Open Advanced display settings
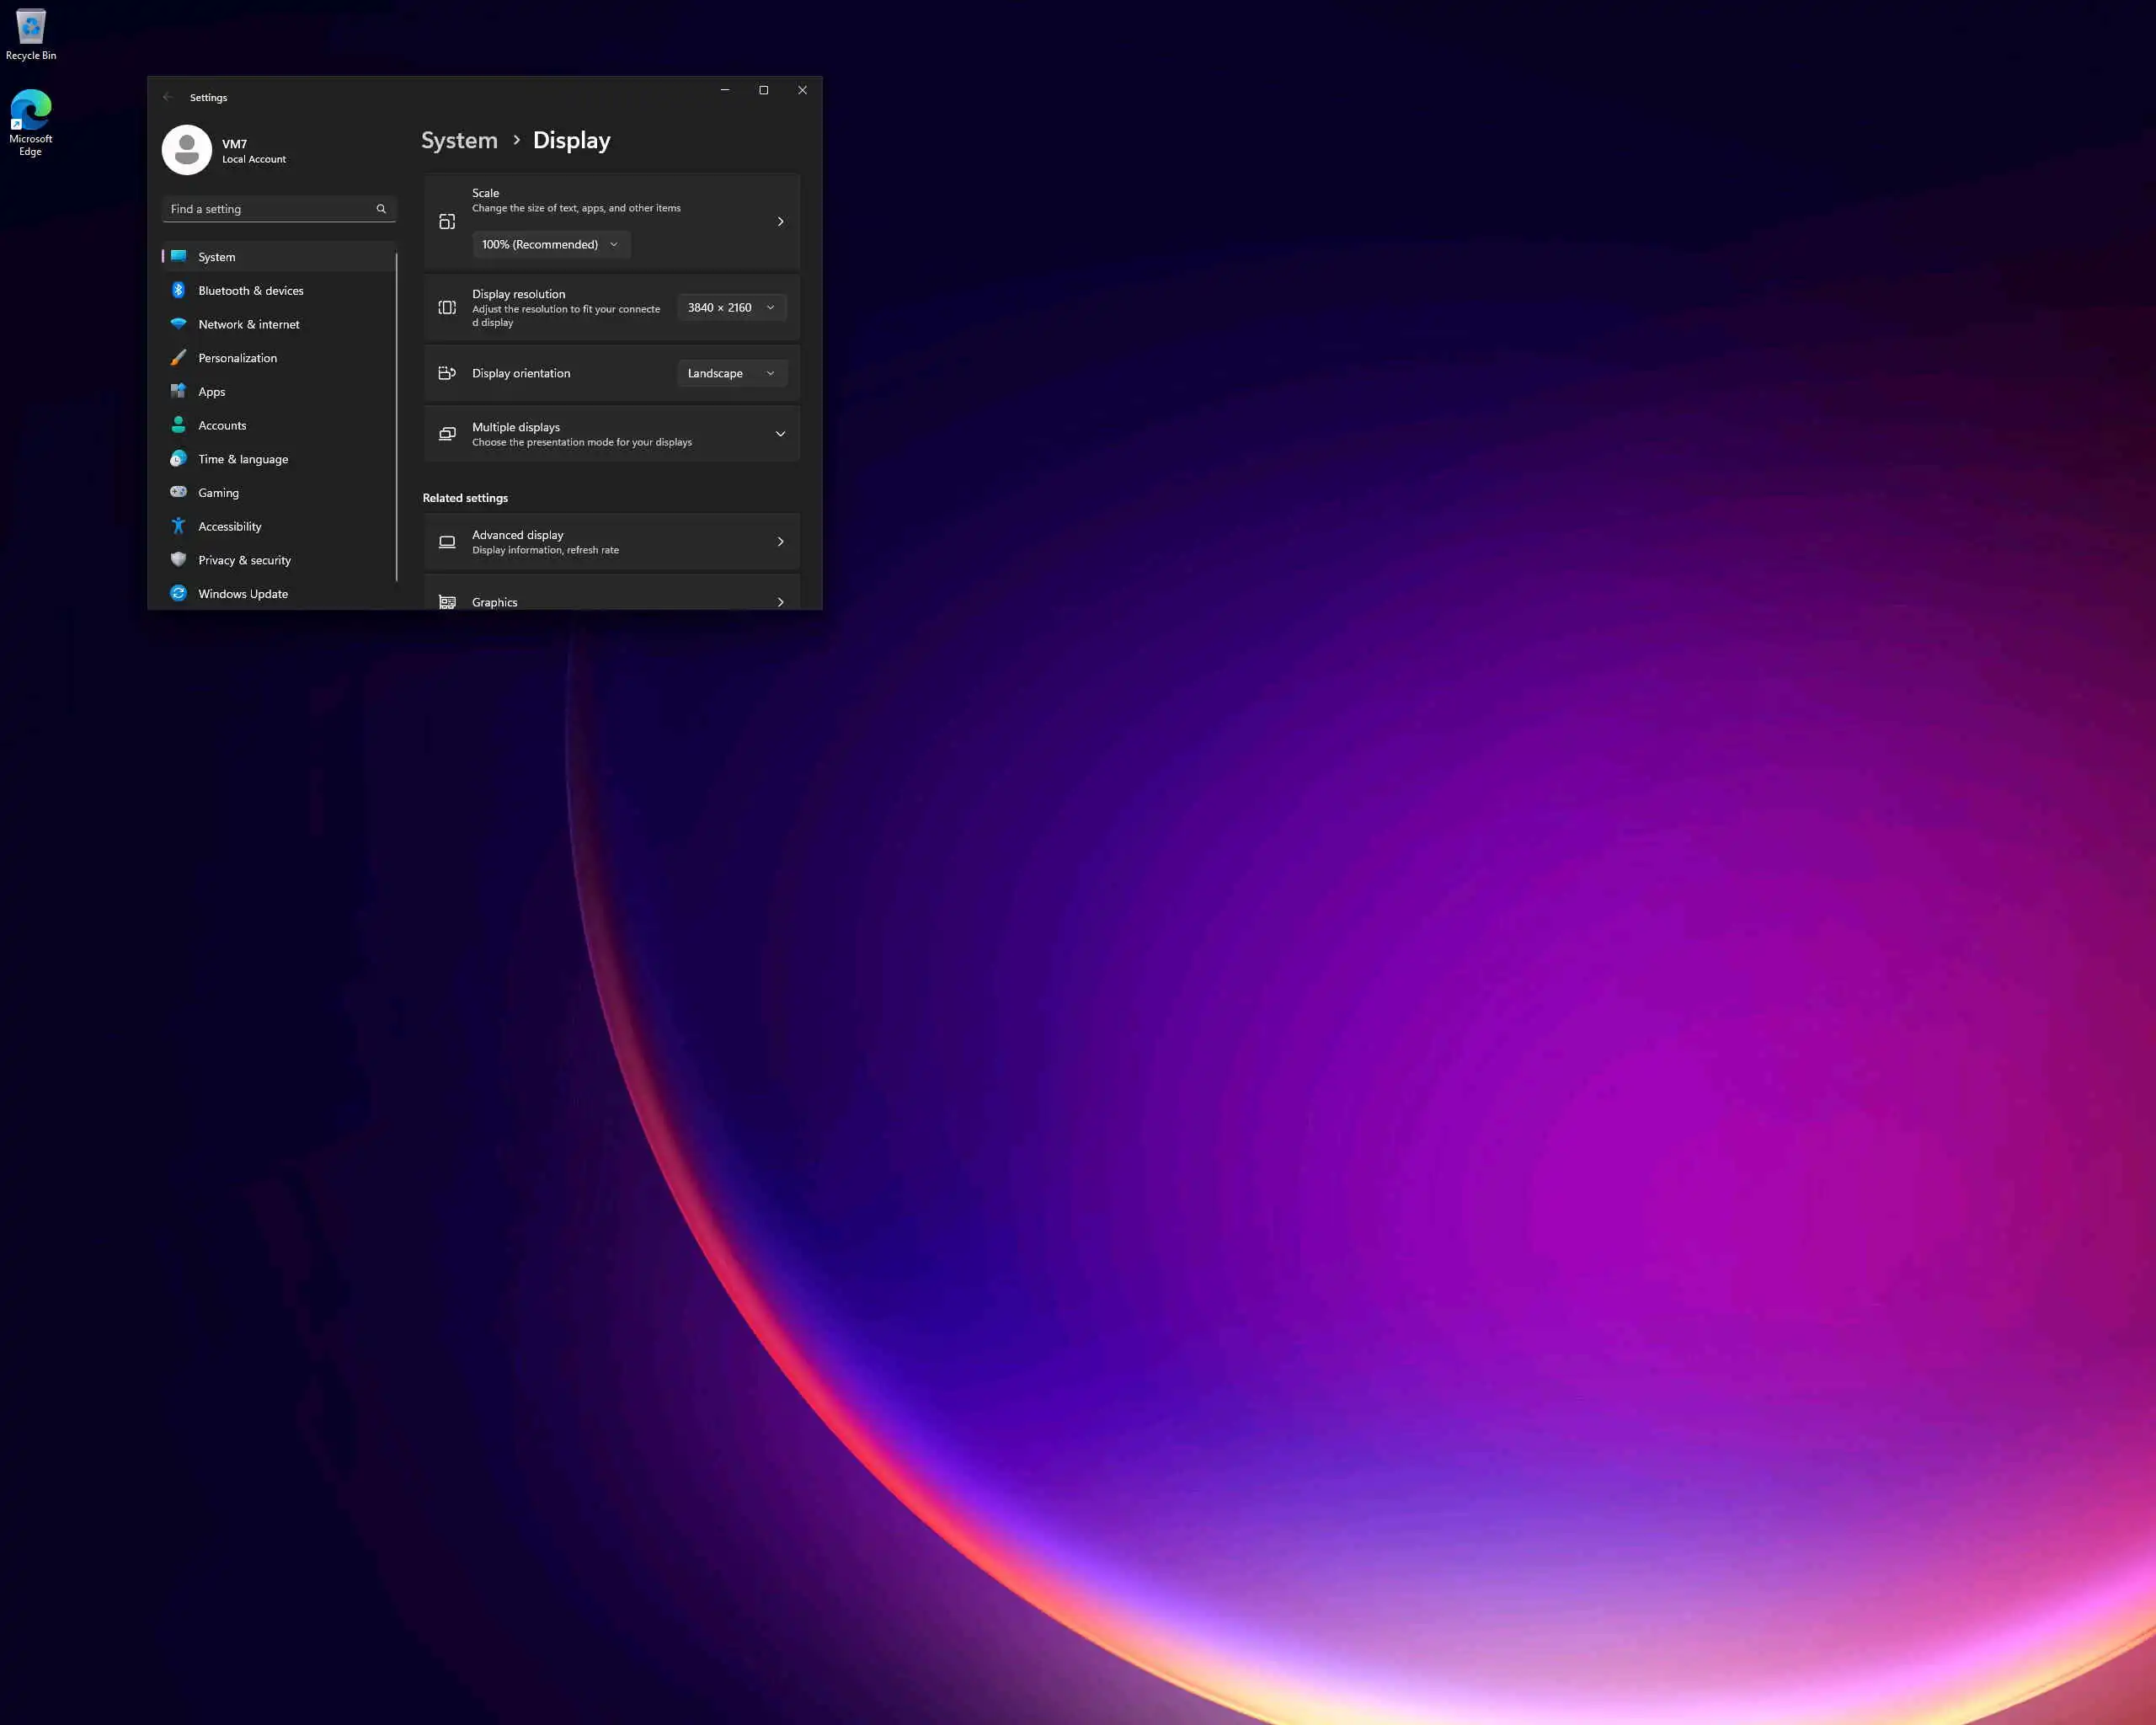 611,542
